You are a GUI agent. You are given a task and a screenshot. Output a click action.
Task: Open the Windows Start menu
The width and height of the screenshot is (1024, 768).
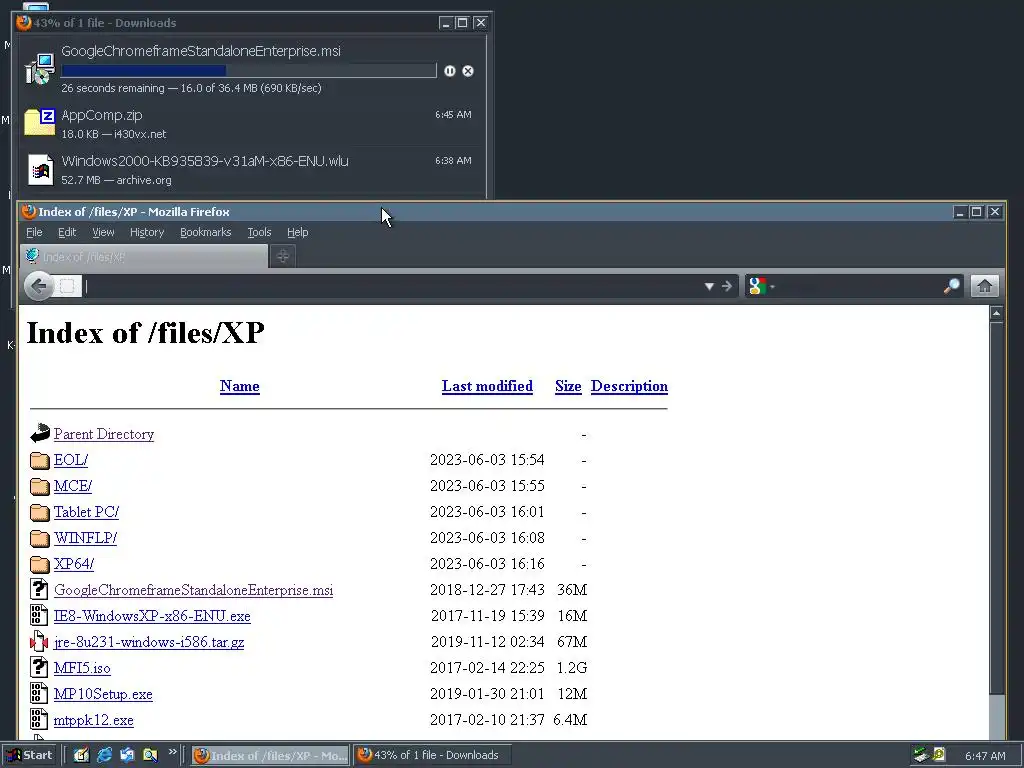click(30, 756)
